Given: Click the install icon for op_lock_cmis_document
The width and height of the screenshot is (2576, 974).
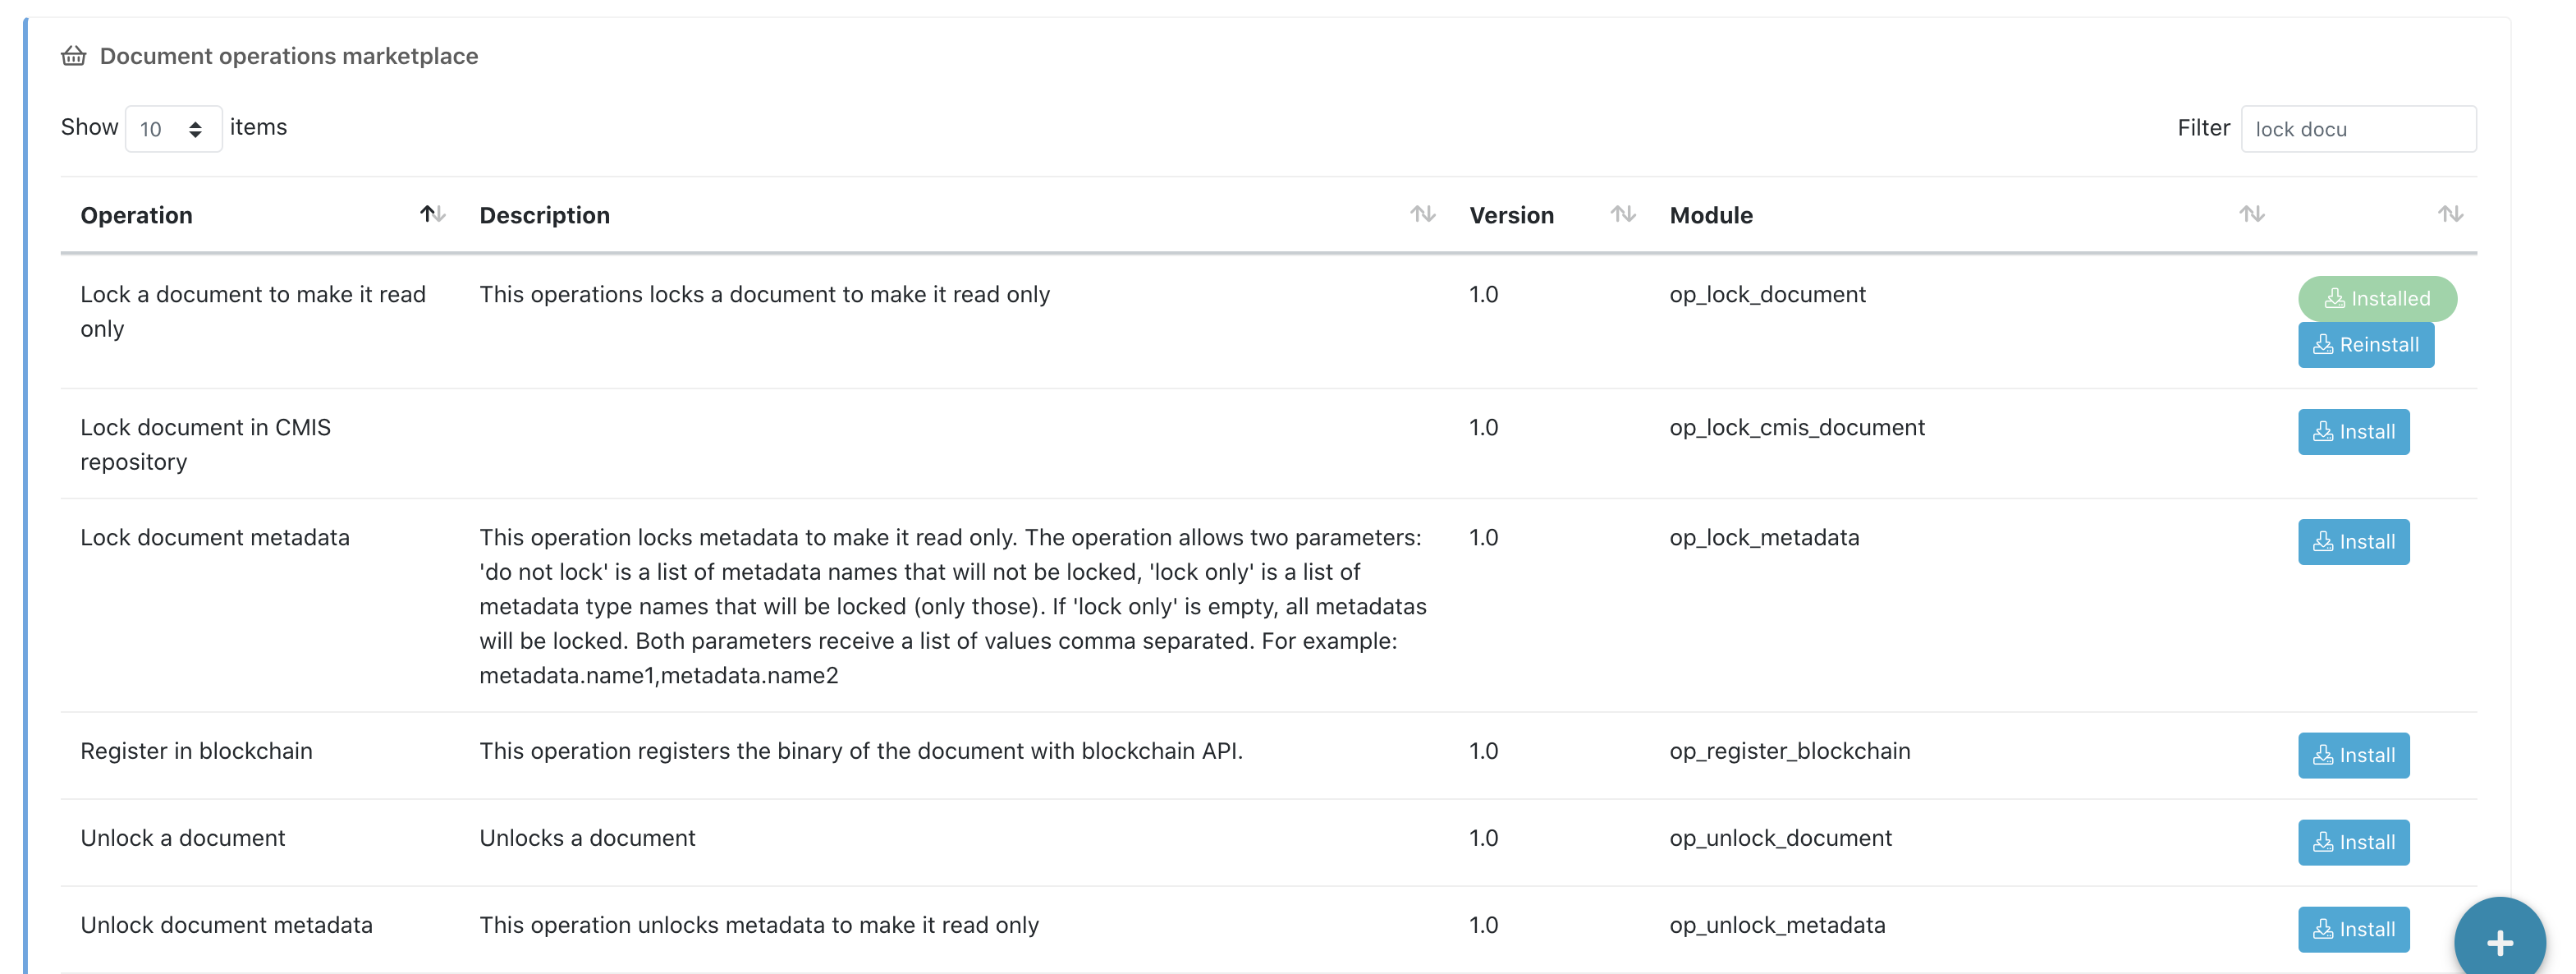Looking at the screenshot, I should coord(2322,432).
